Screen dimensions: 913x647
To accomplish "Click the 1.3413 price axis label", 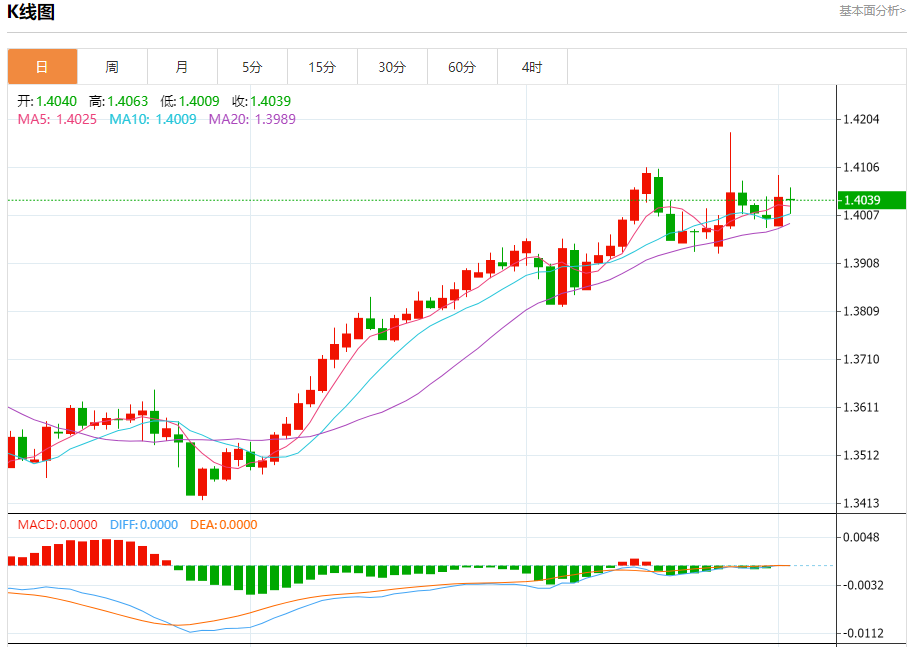I will [x=861, y=503].
